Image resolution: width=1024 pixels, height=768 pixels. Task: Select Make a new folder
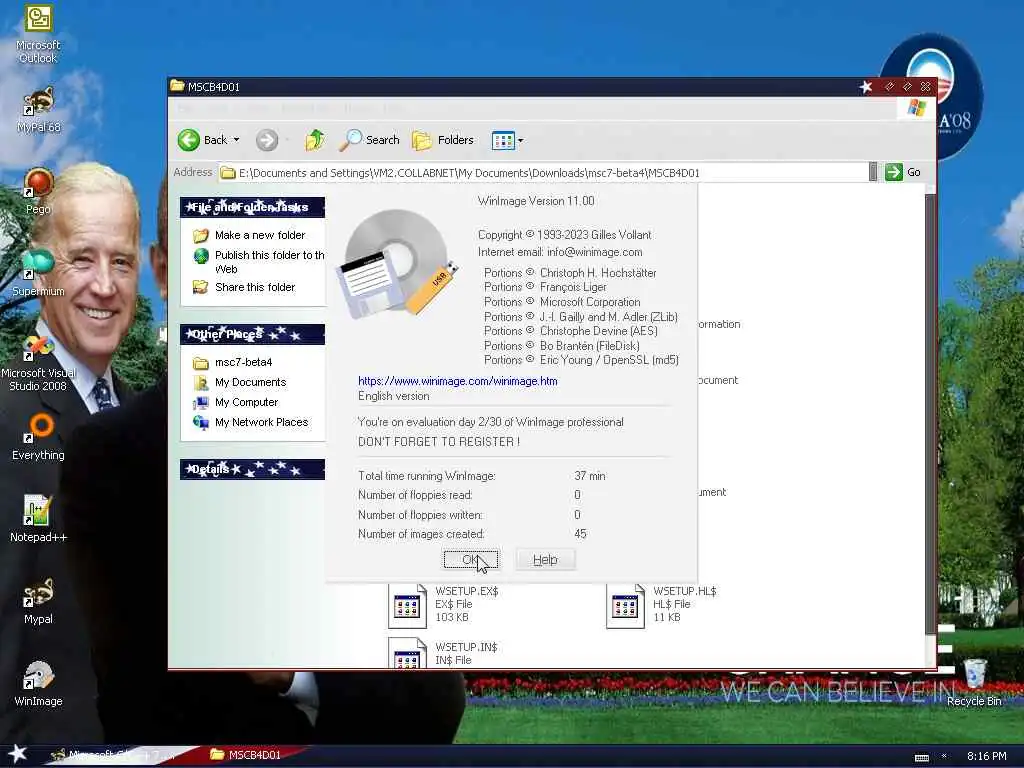click(x=260, y=235)
